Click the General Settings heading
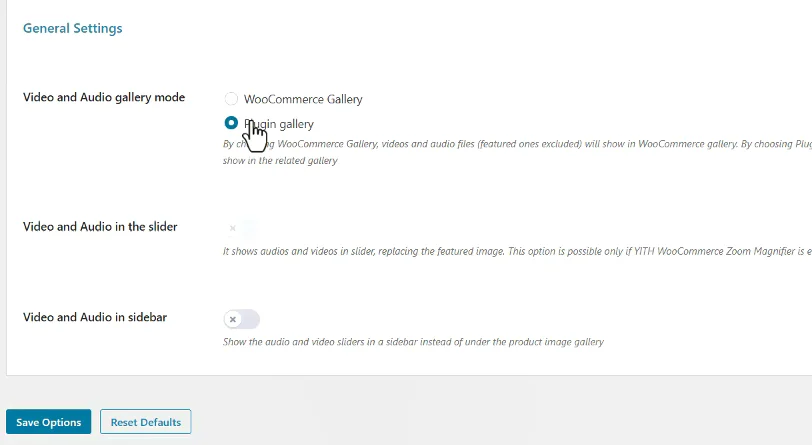 tap(72, 28)
